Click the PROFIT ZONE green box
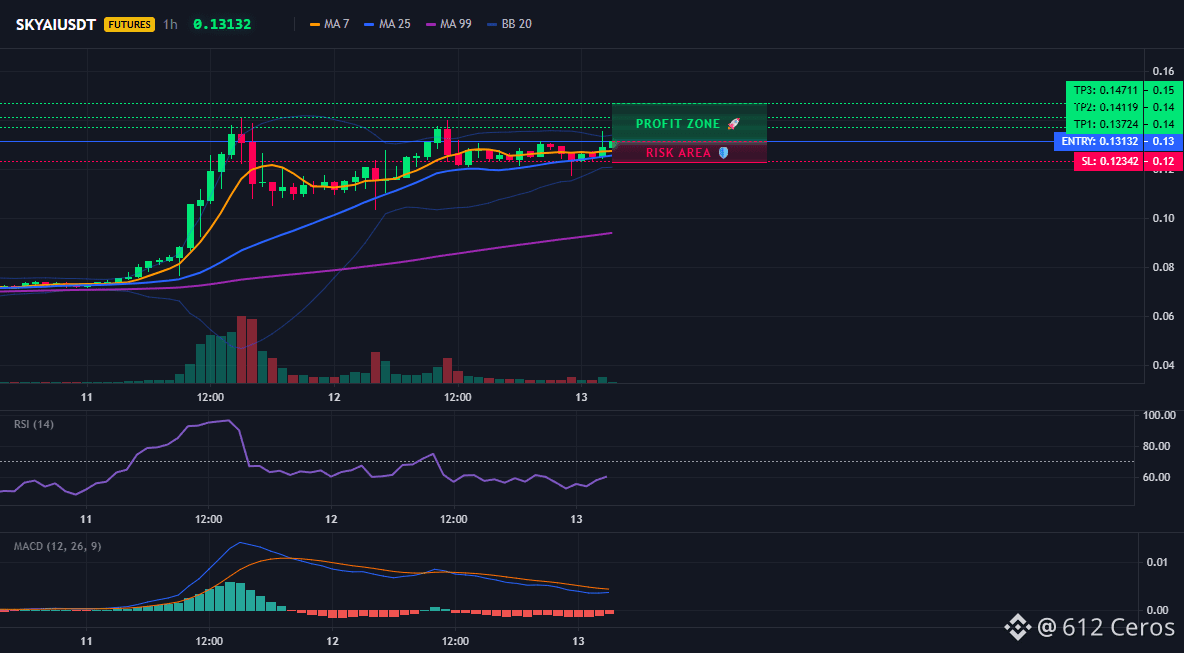The height and width of the screenshot is (653, 1184). click(689, 122)
